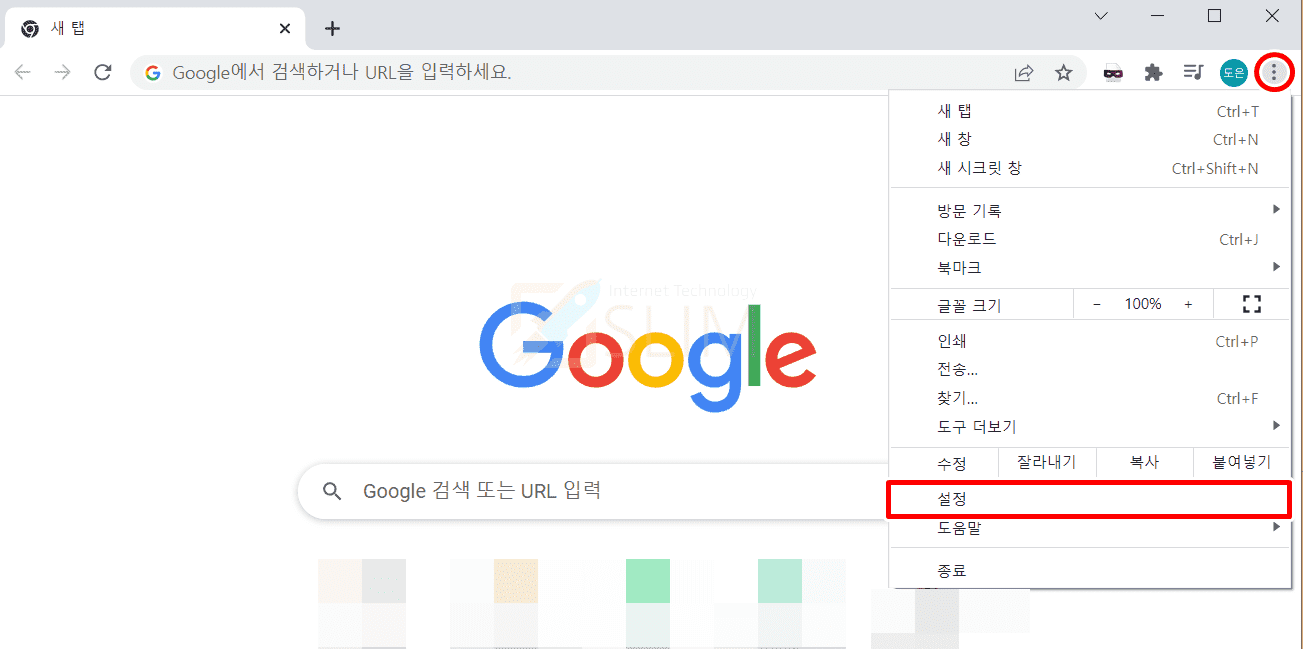1303x649 pixels.
Task: Click the share page icon in address bar
Action: coord(1024,72)
